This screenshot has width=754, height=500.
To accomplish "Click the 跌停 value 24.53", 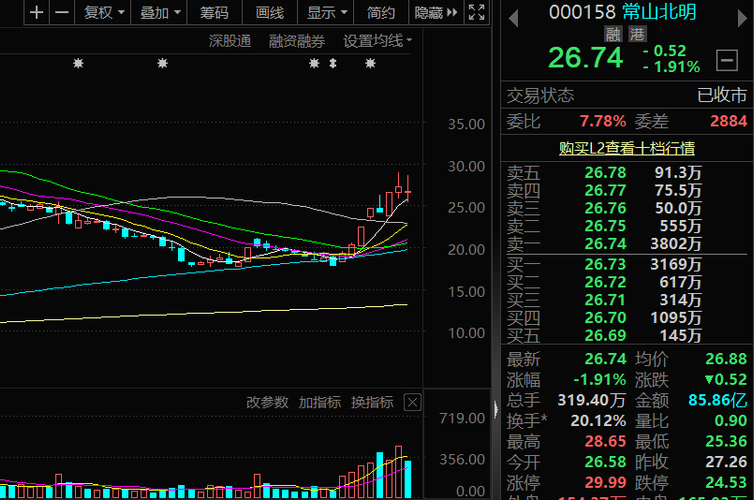I will tap(726, 483).
